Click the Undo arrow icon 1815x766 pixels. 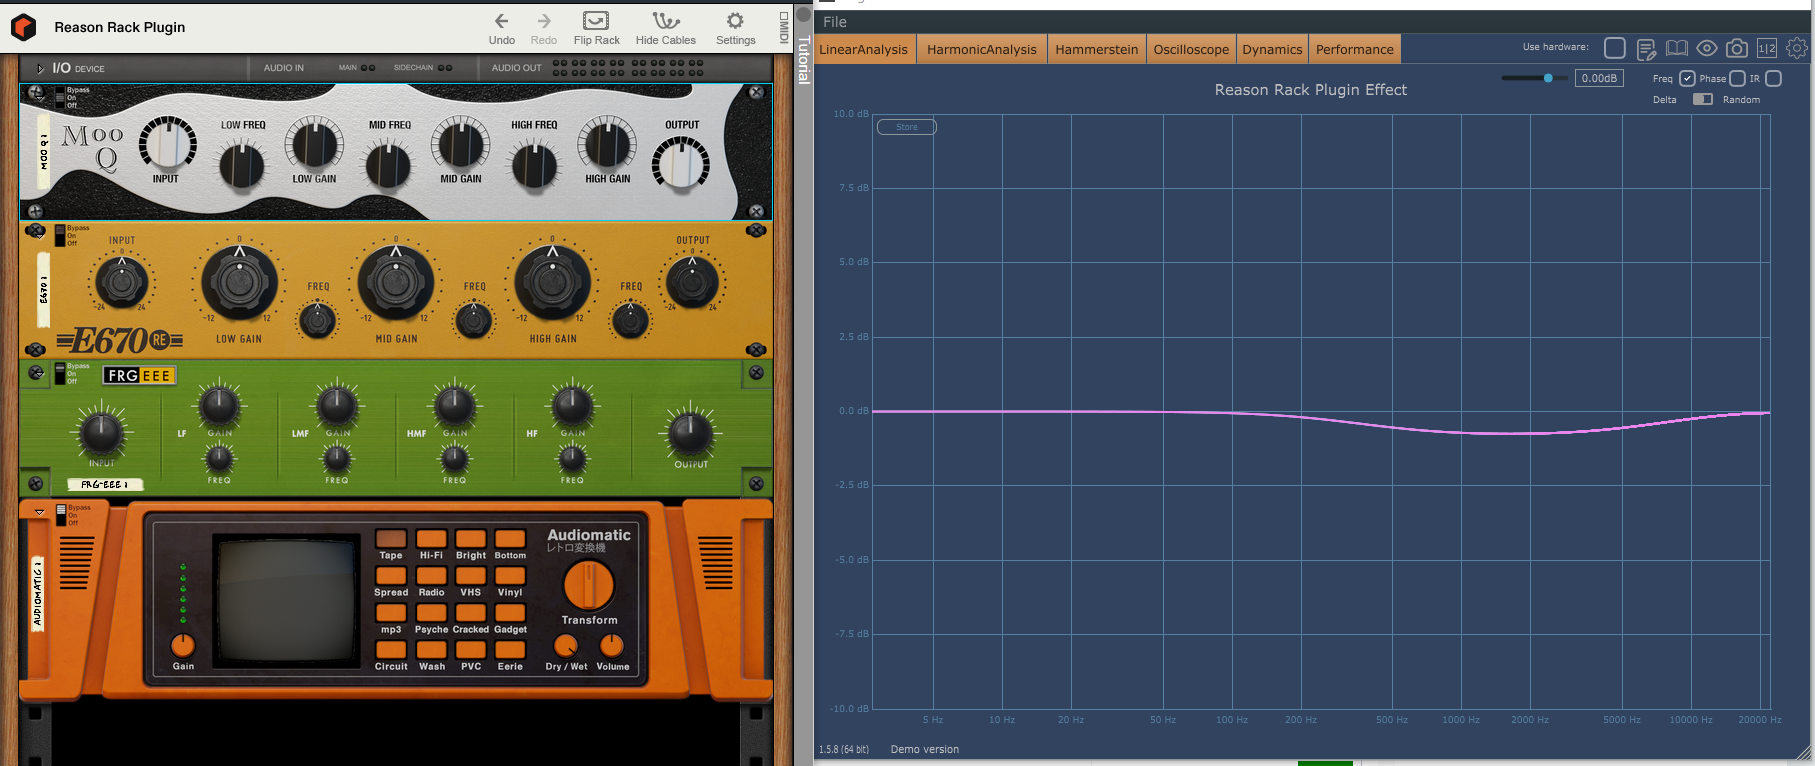[x=501, y=20]
